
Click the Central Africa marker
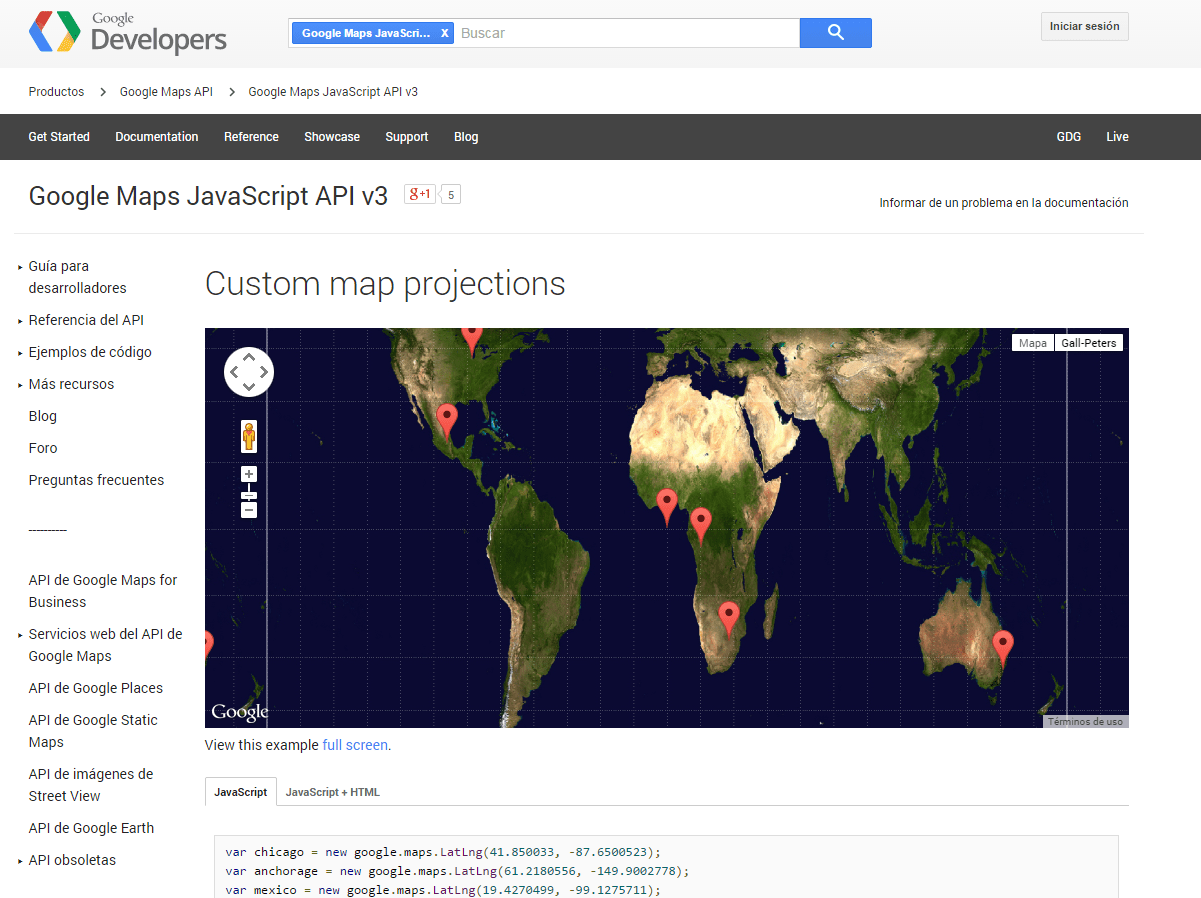tap(701, 526)
